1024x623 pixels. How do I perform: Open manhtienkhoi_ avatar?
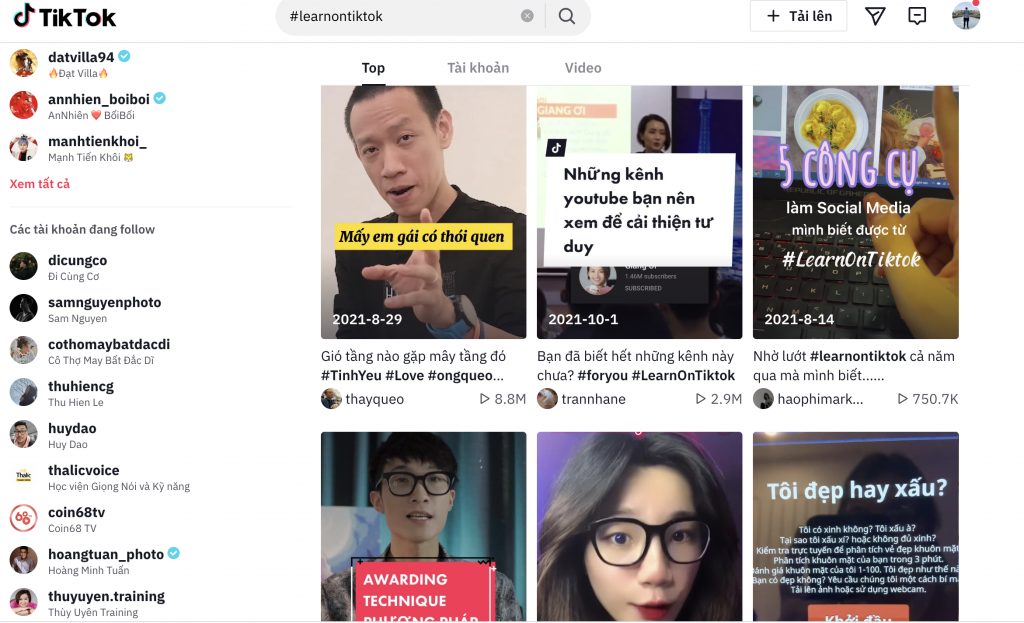(24, 148)
